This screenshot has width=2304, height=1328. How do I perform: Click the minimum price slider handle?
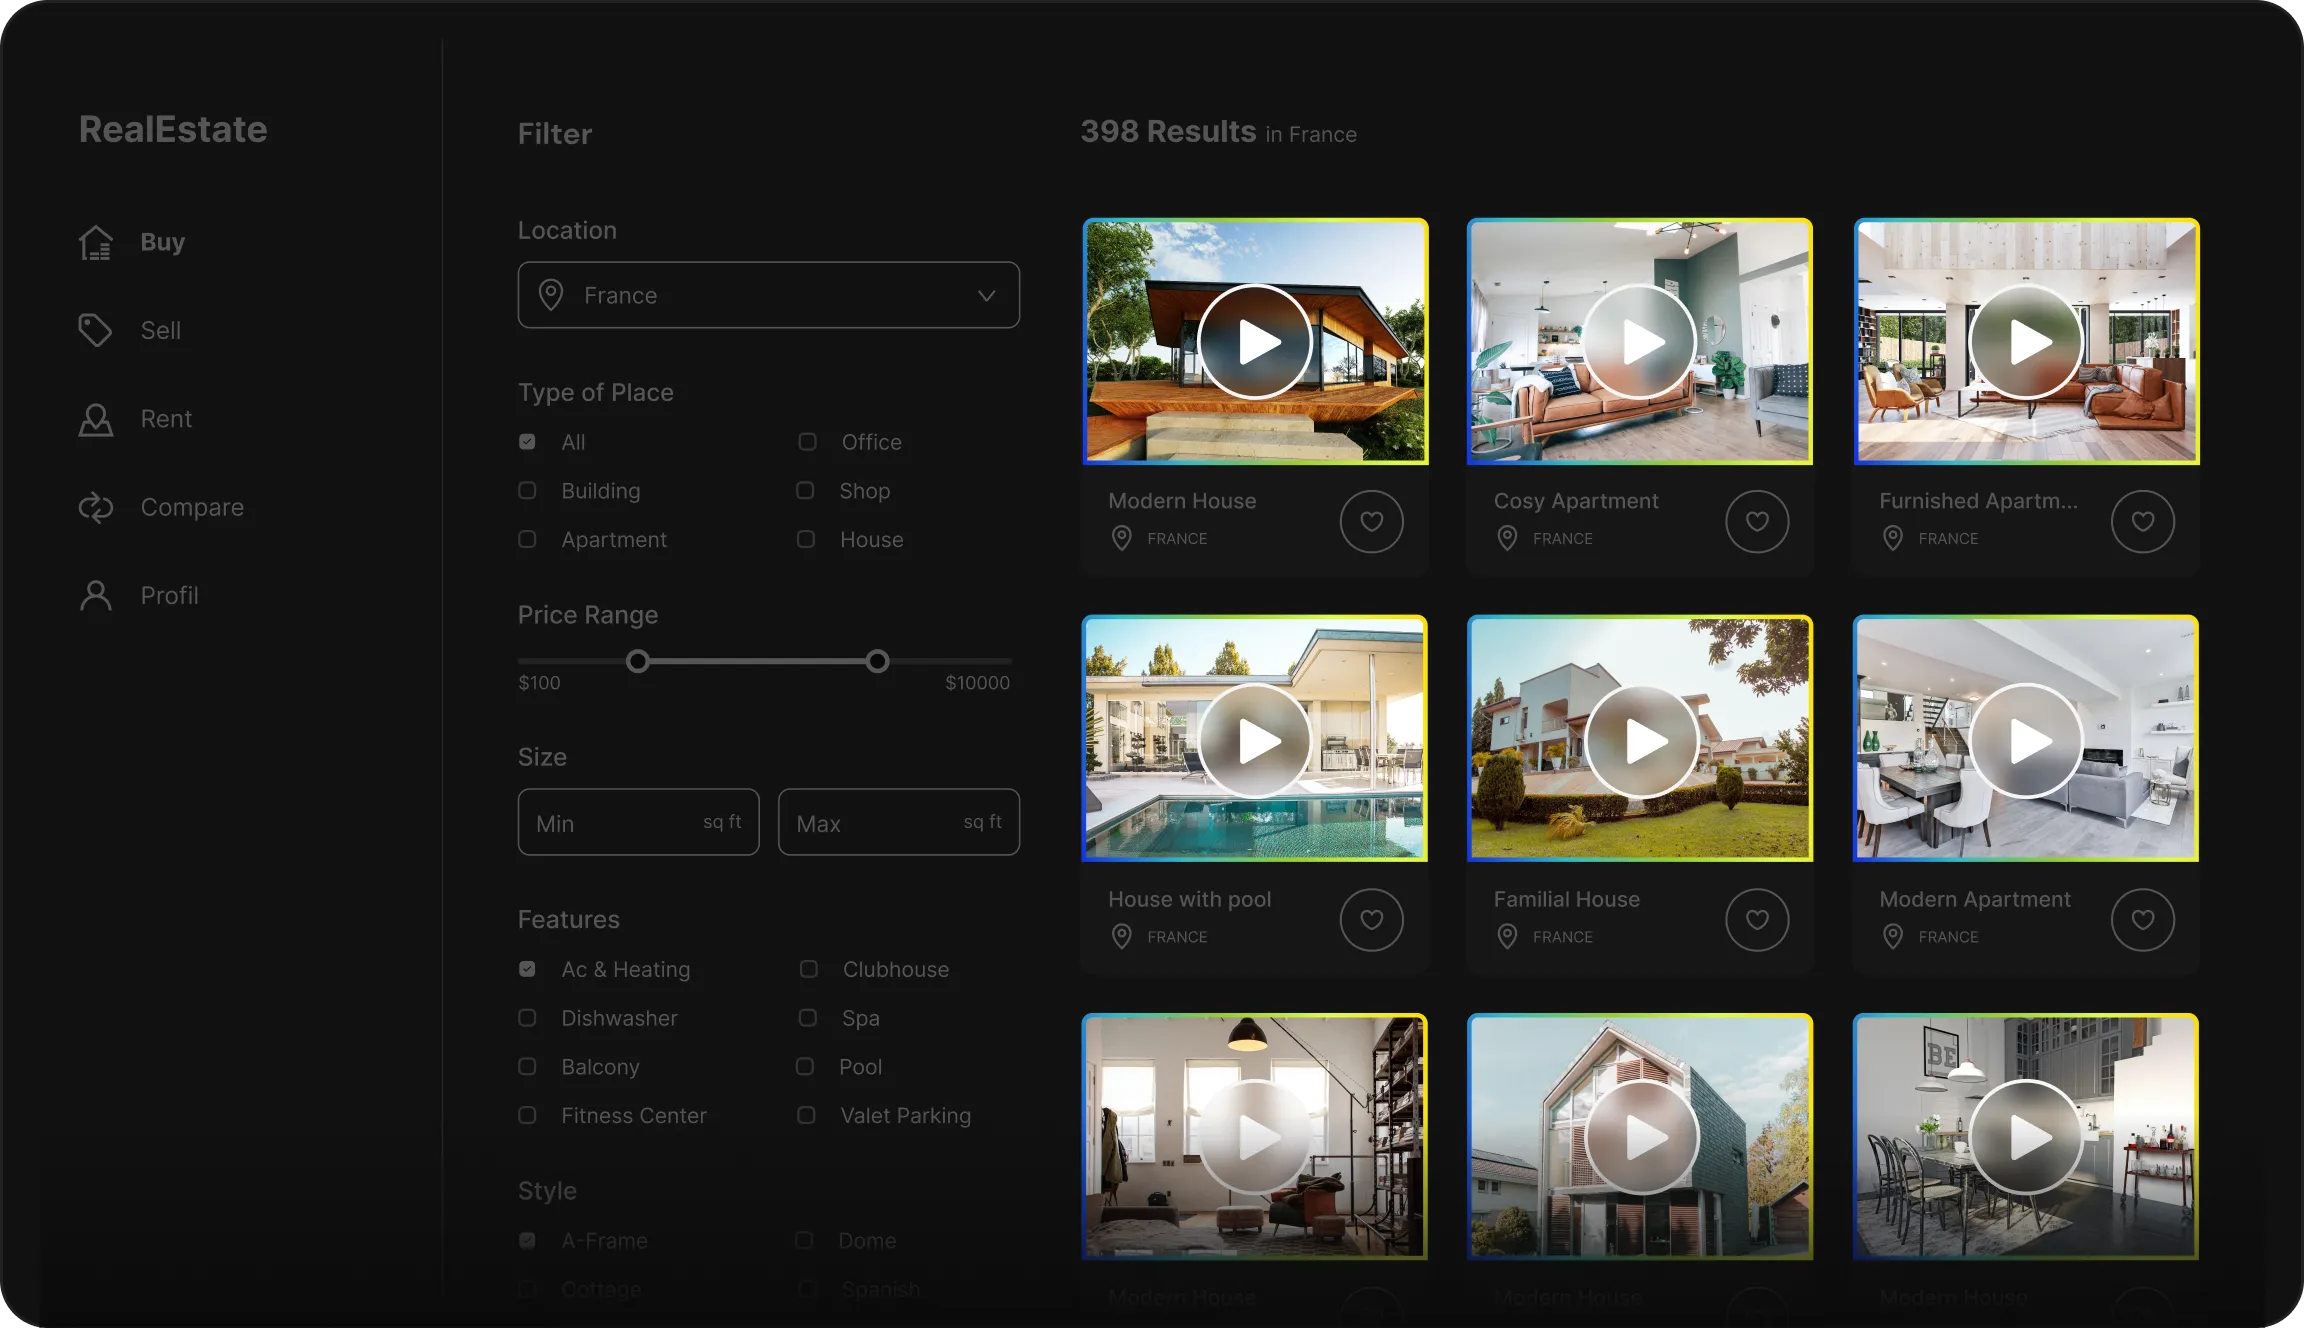click(x=637, y=661)
